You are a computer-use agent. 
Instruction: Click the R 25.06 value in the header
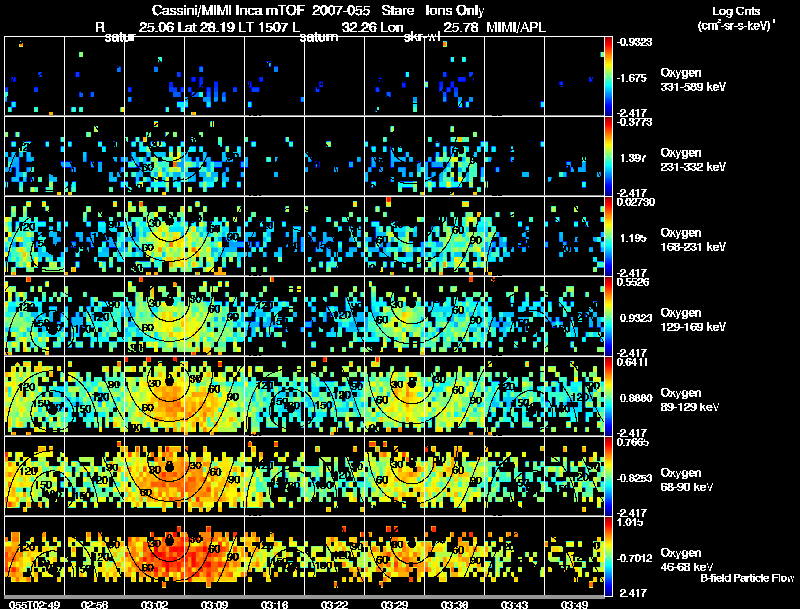click(x=135, y=27)
